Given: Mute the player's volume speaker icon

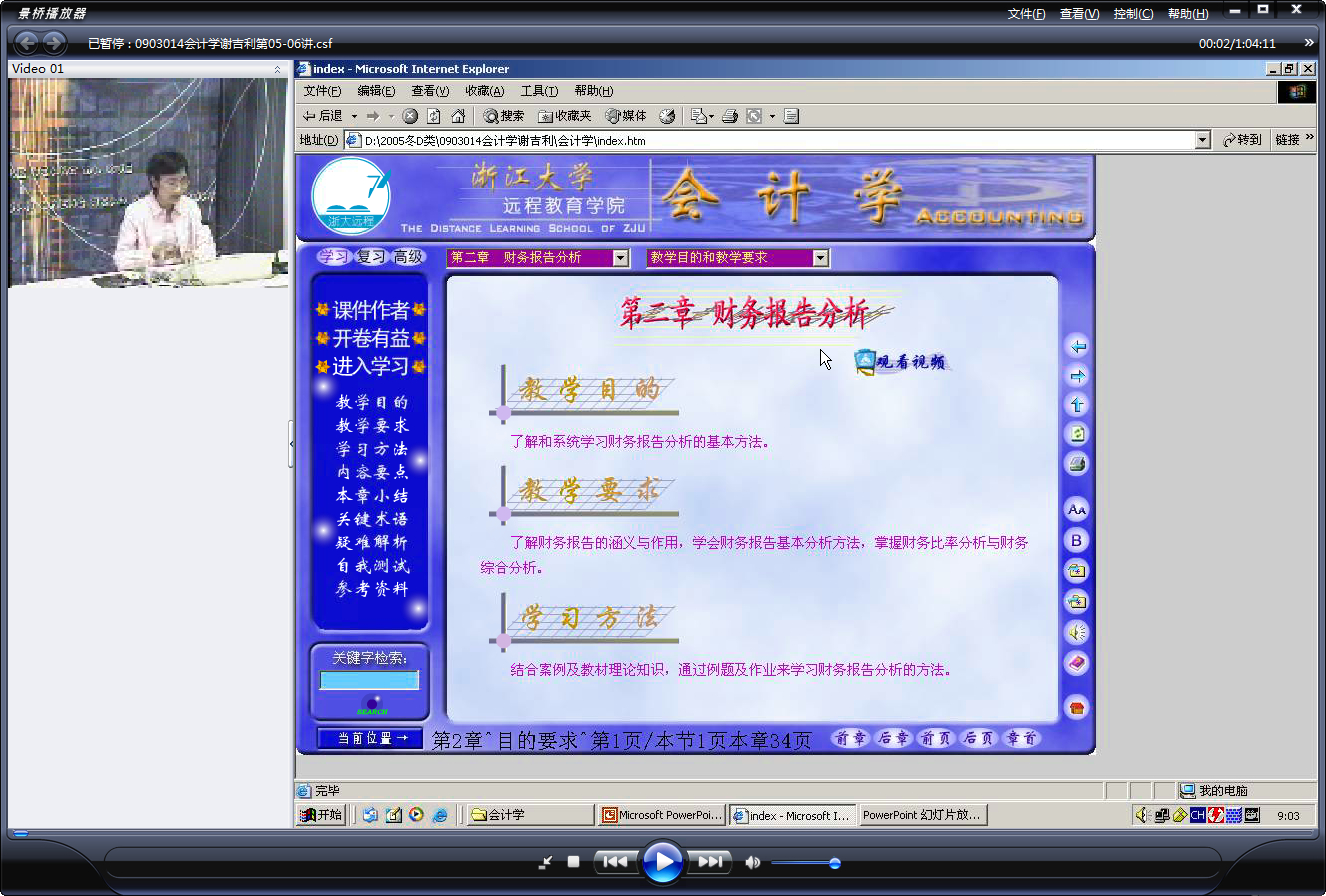Looking at the screenshot, I should [x=752, y=862].
